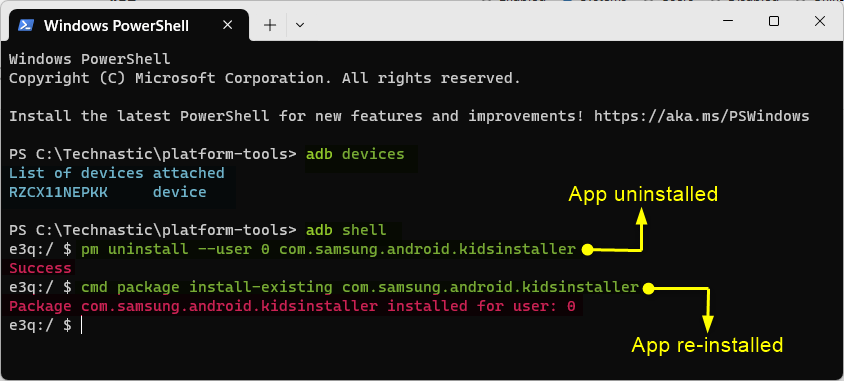Click the List of devices attached line
Screen dimensions: 844x381
point(117,173)
